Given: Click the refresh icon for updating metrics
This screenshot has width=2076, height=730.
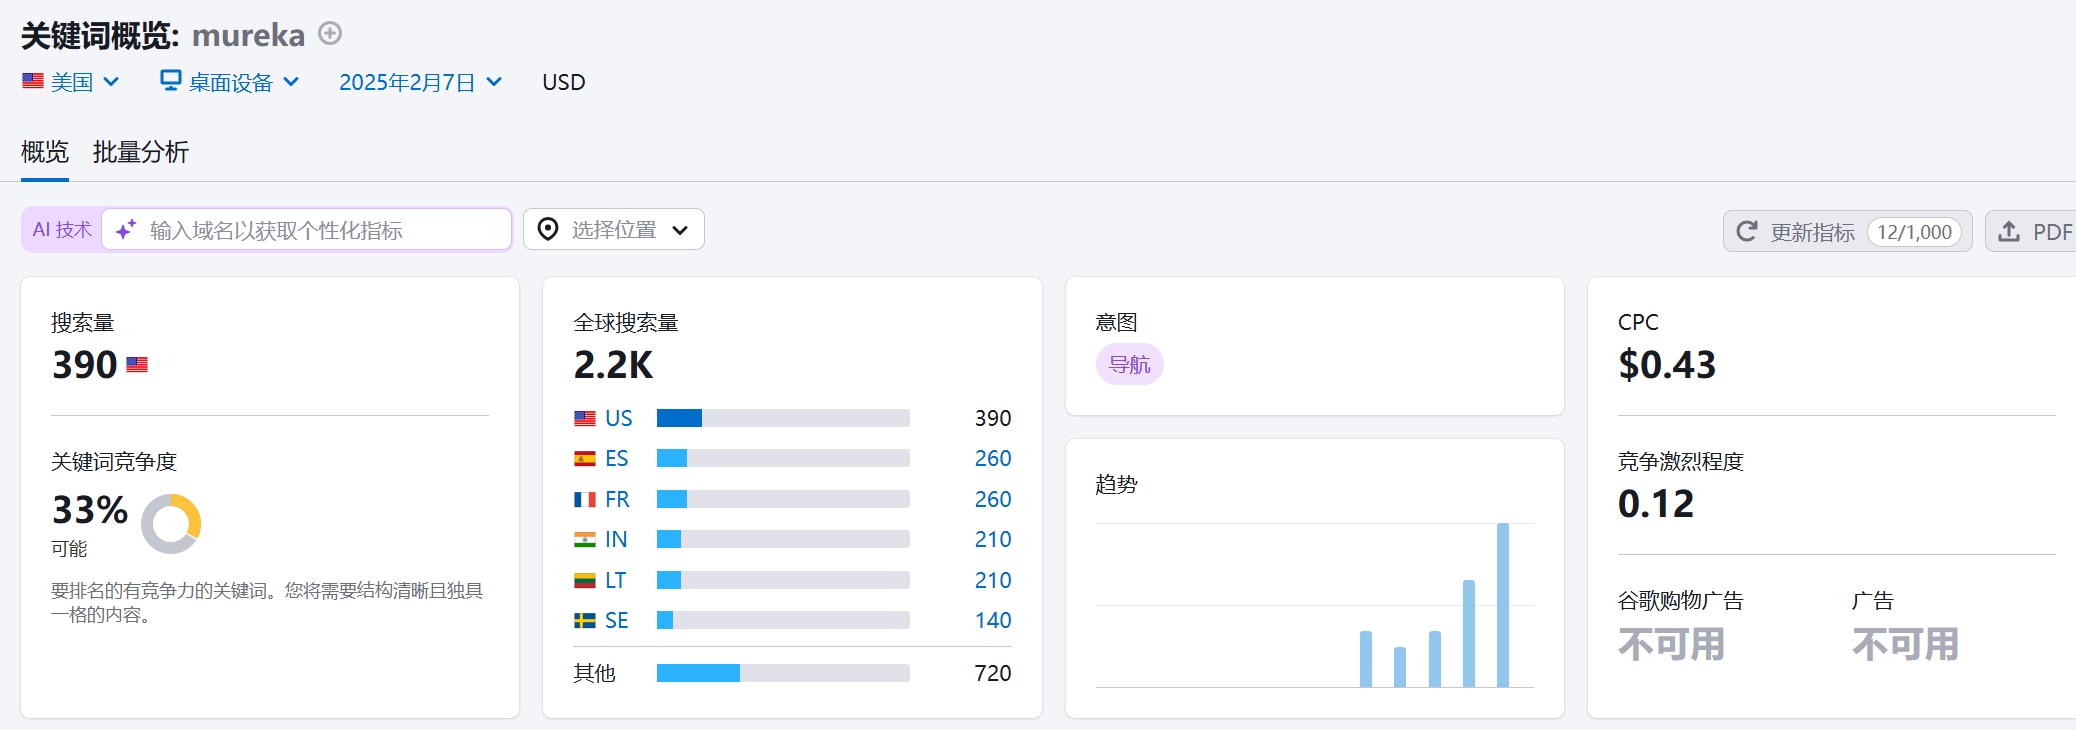Looking at the screenshot, I should [x=1747, y=232].
